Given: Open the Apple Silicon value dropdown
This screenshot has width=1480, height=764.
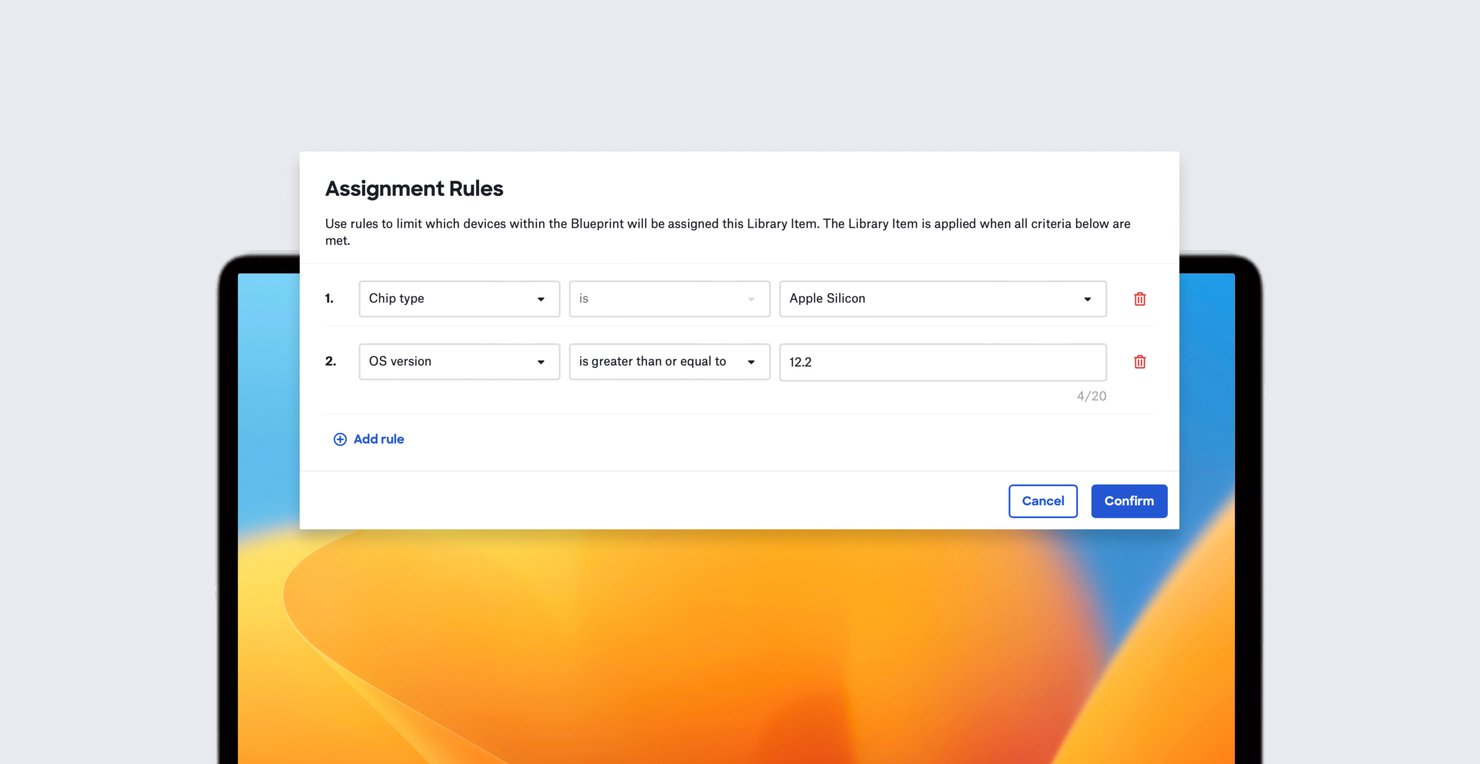Looking at the screenshot, I should 941,298.
